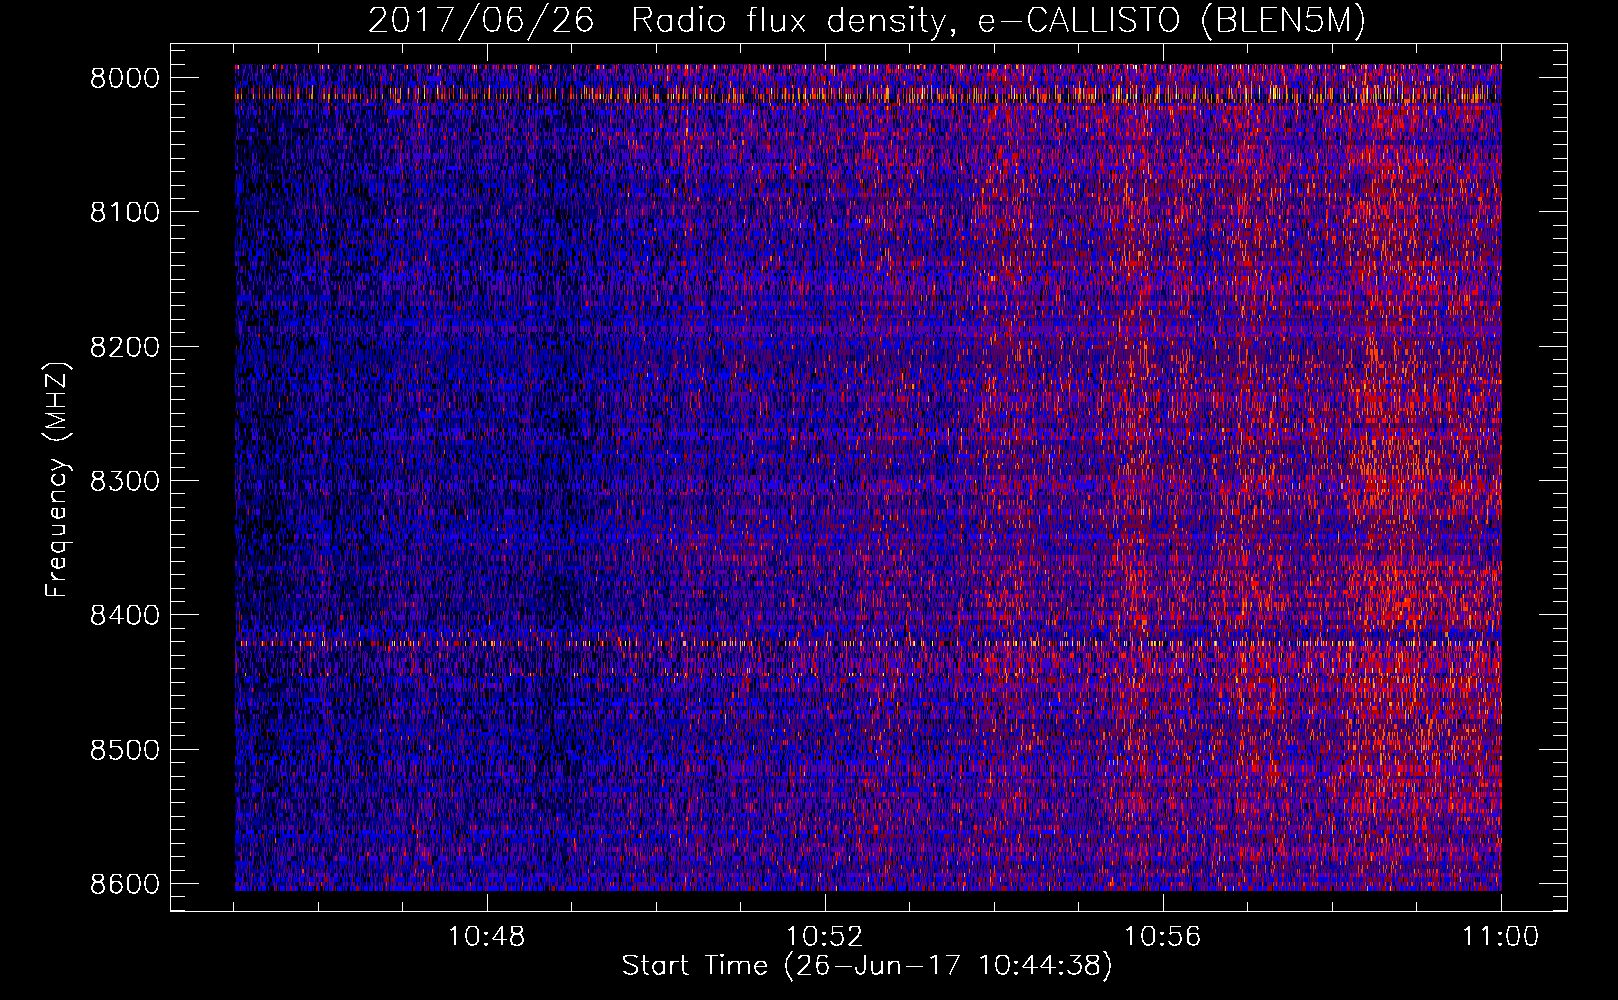Select the 8300 frequency tick label

(x=124, y=481)
